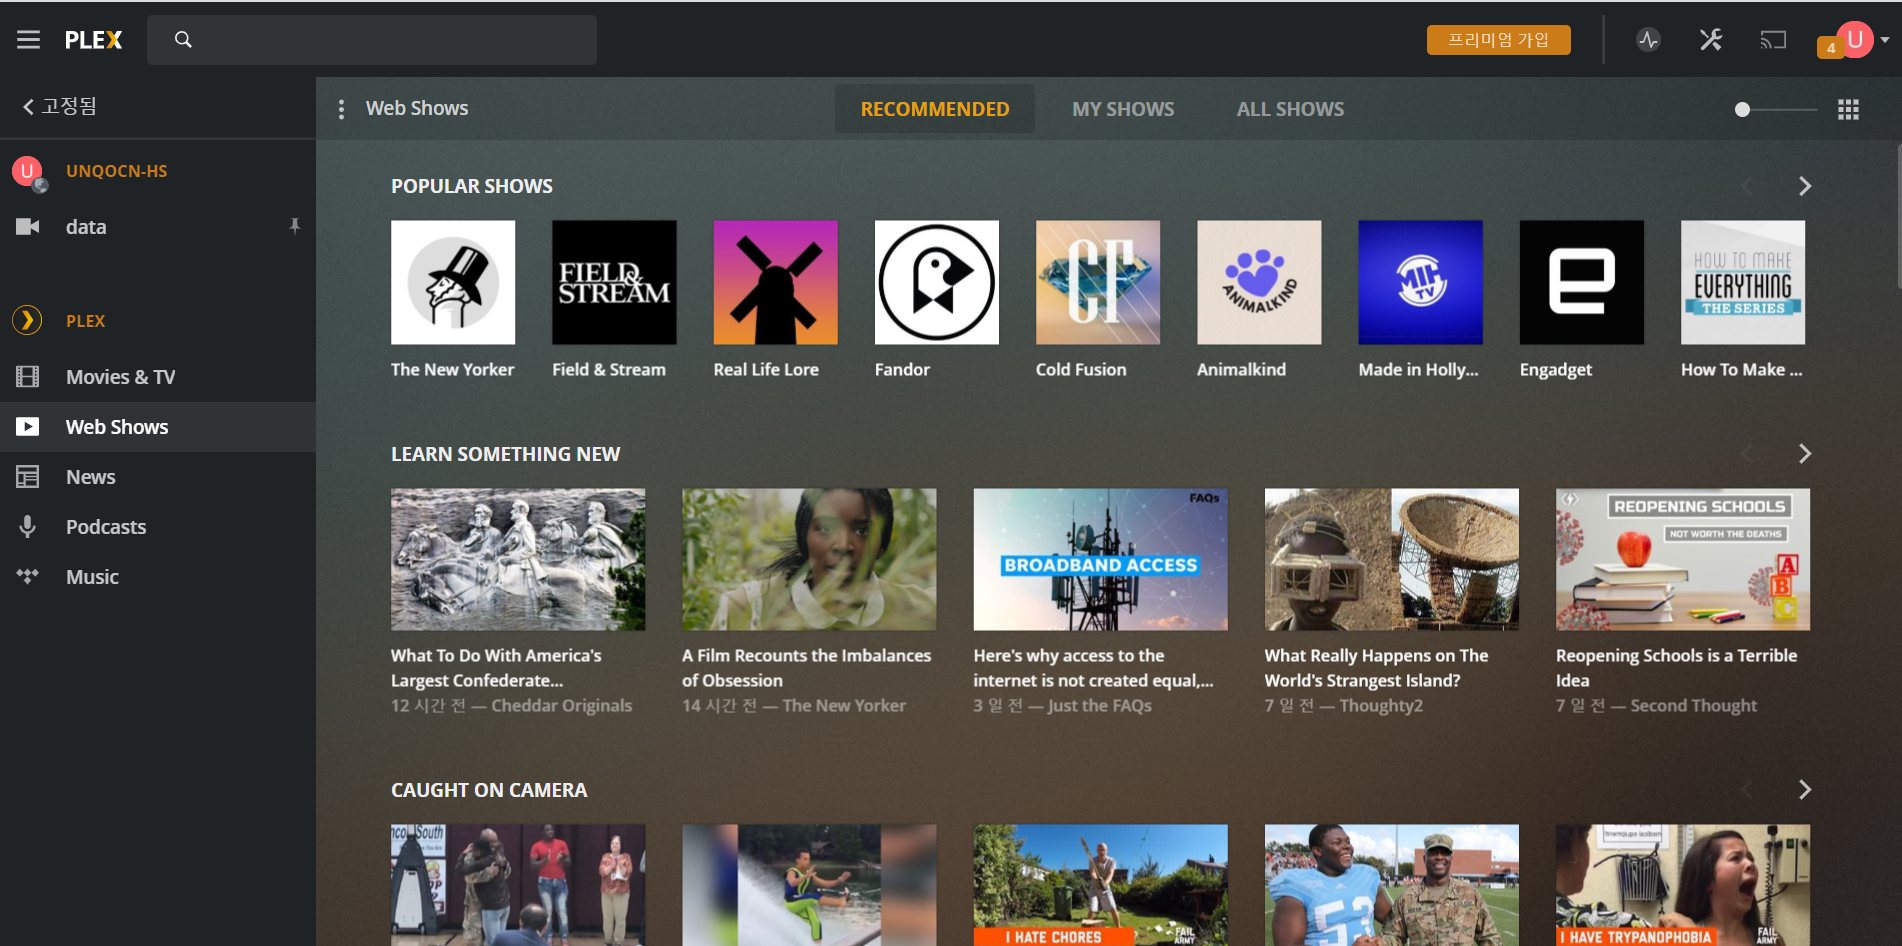The height and width of the screenshot is (946, 1902).
Task: Switch to the MY SHOWS tab
Action: click(x=1123, y=109)
